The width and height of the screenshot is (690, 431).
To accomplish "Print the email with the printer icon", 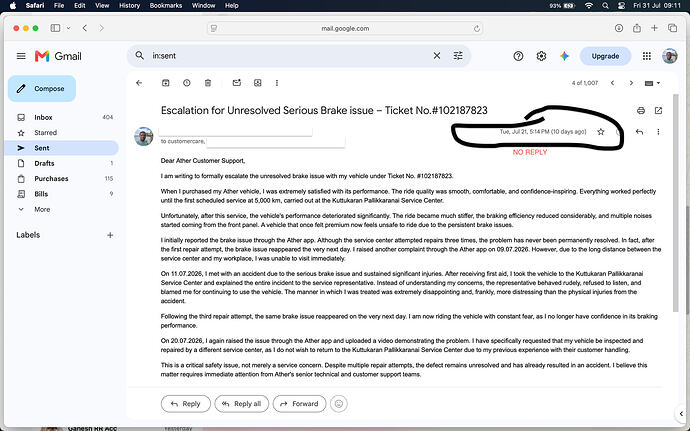I will tap(641, 111).
